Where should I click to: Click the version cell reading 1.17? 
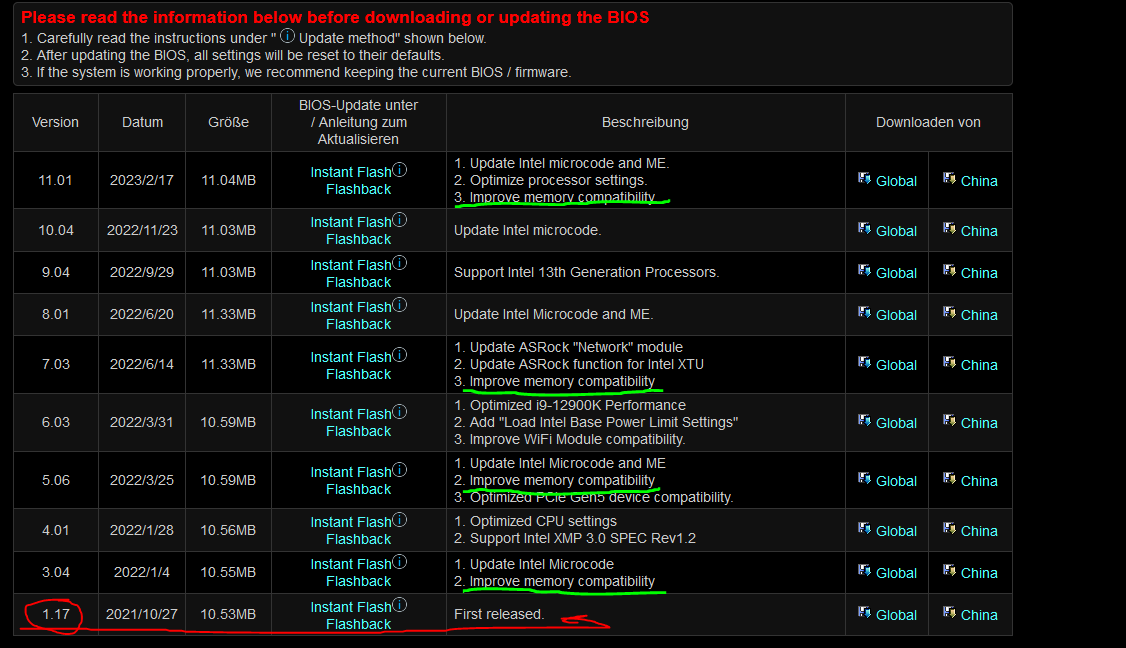(56, 614)
